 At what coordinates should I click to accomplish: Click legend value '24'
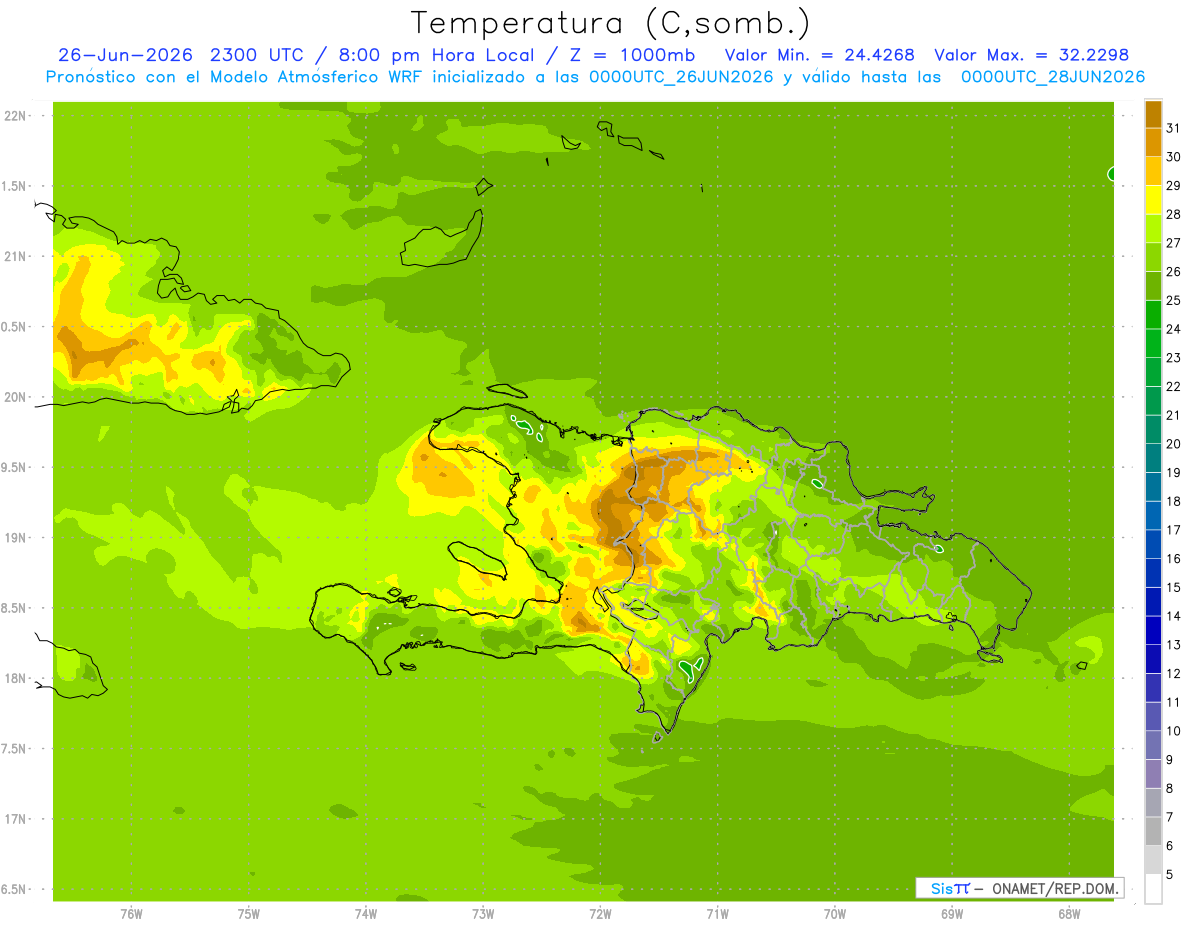click(1174, 329)
